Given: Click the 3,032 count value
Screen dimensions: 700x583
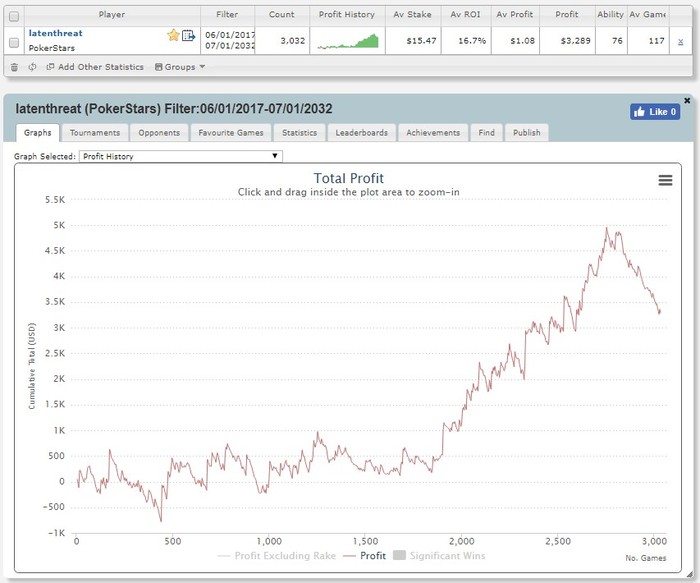Looking at the screenshot, I should click(x=292, y=41).
